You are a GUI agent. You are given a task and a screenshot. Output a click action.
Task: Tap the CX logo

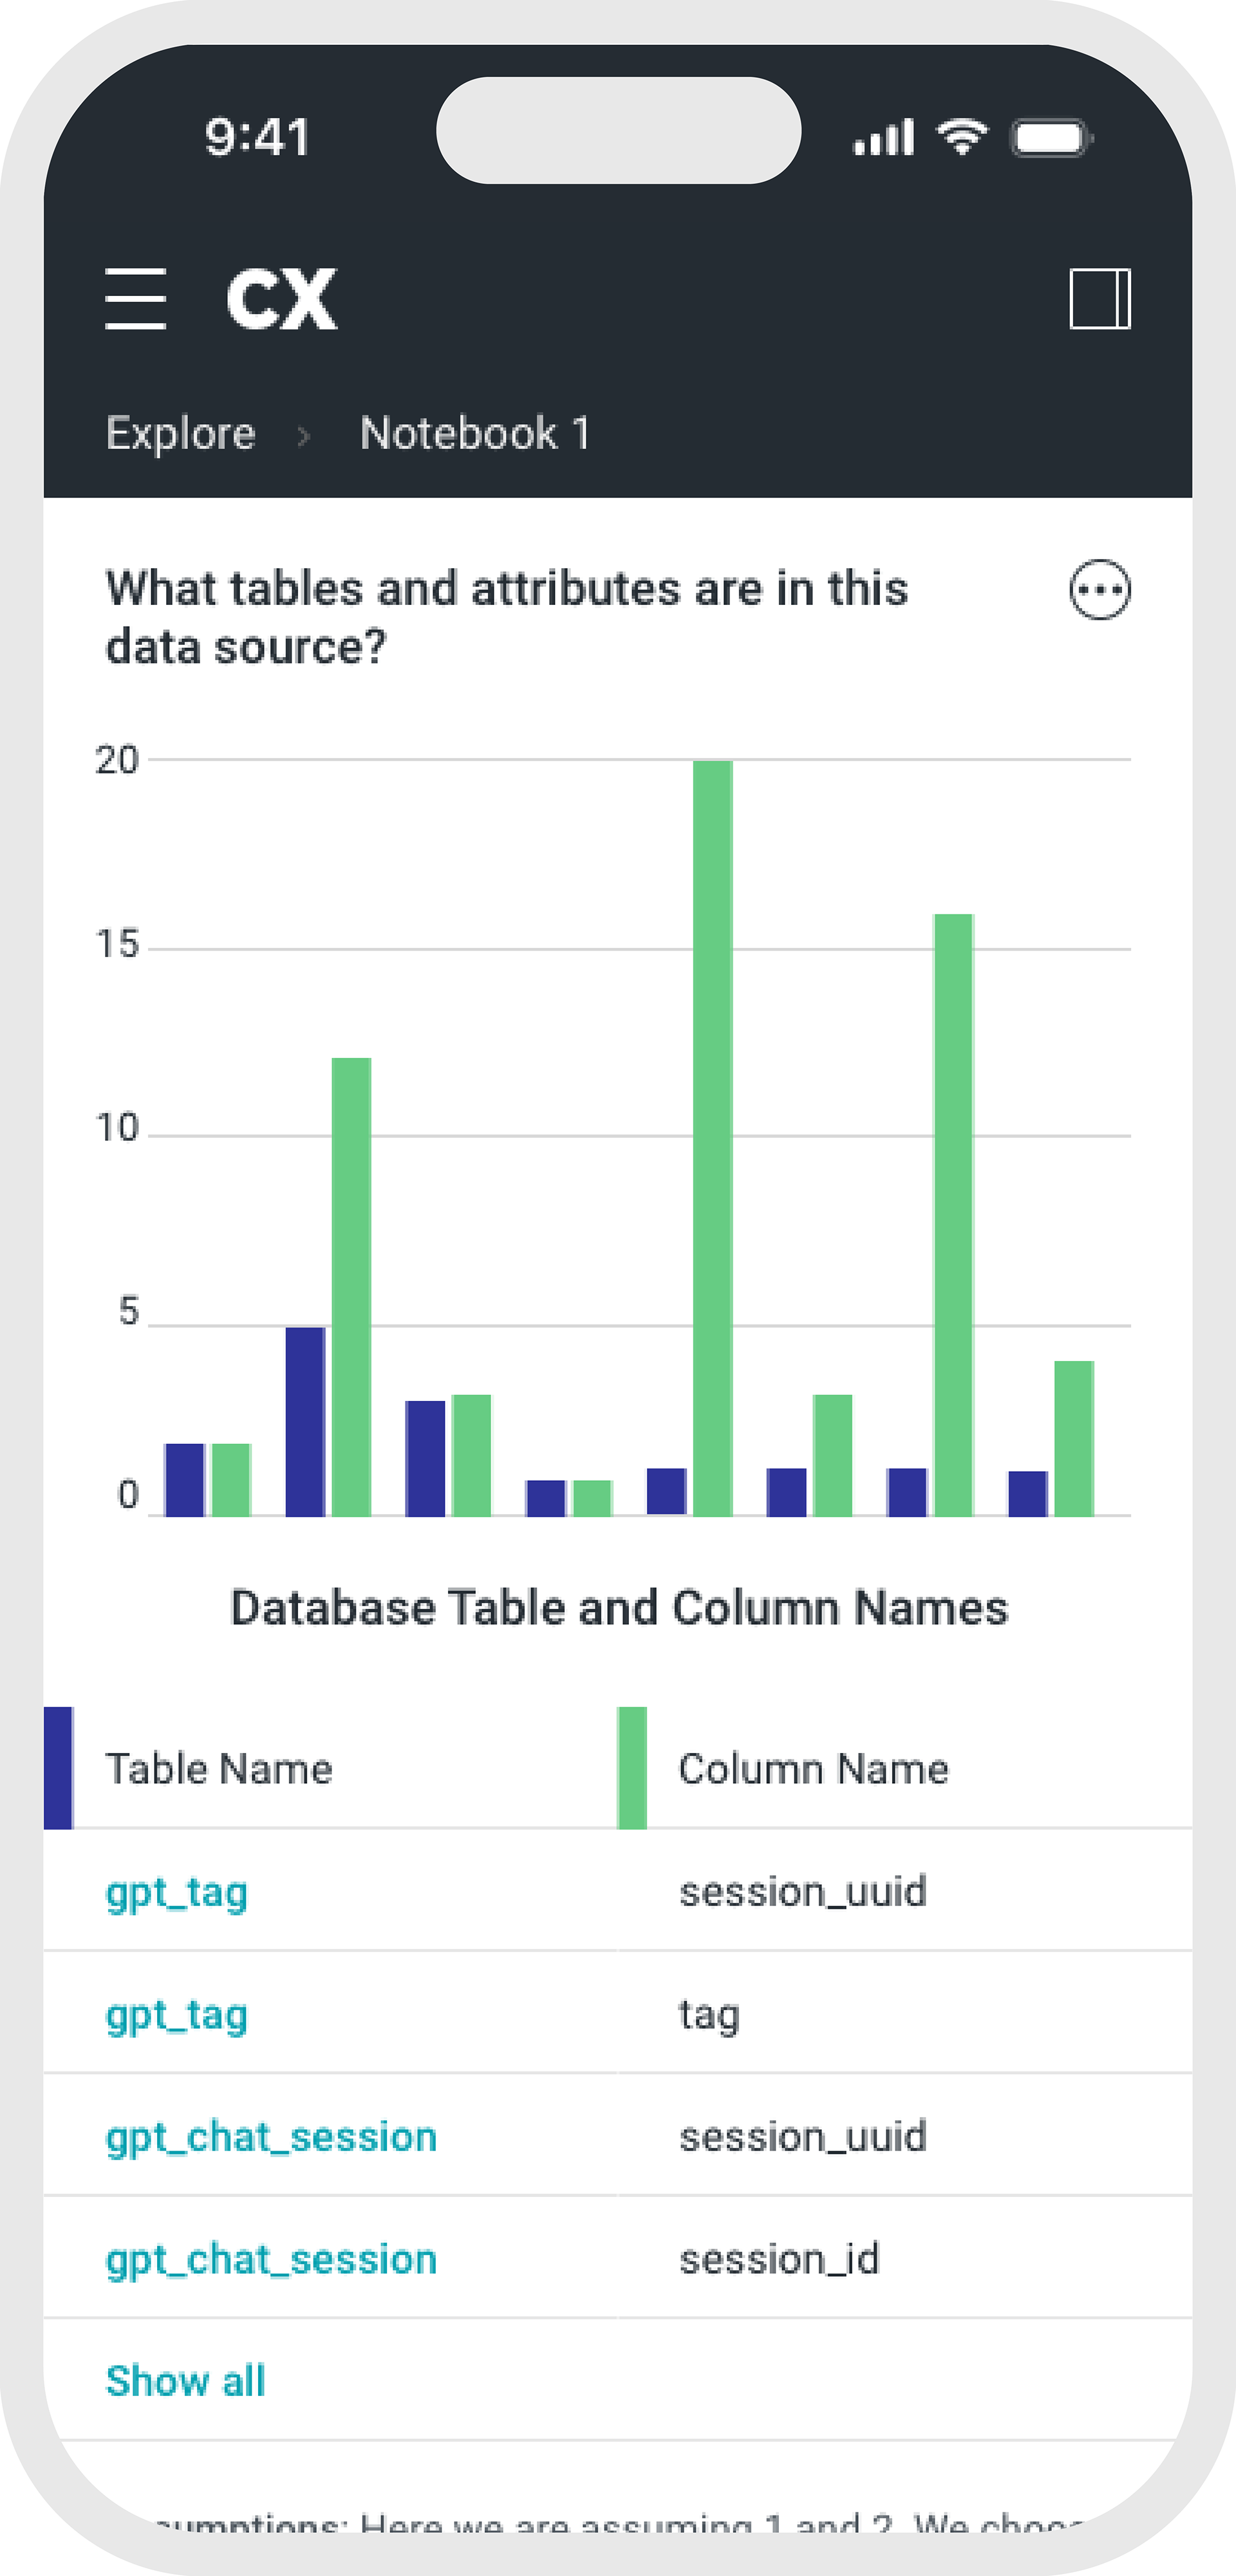click(x=281, y=299)
